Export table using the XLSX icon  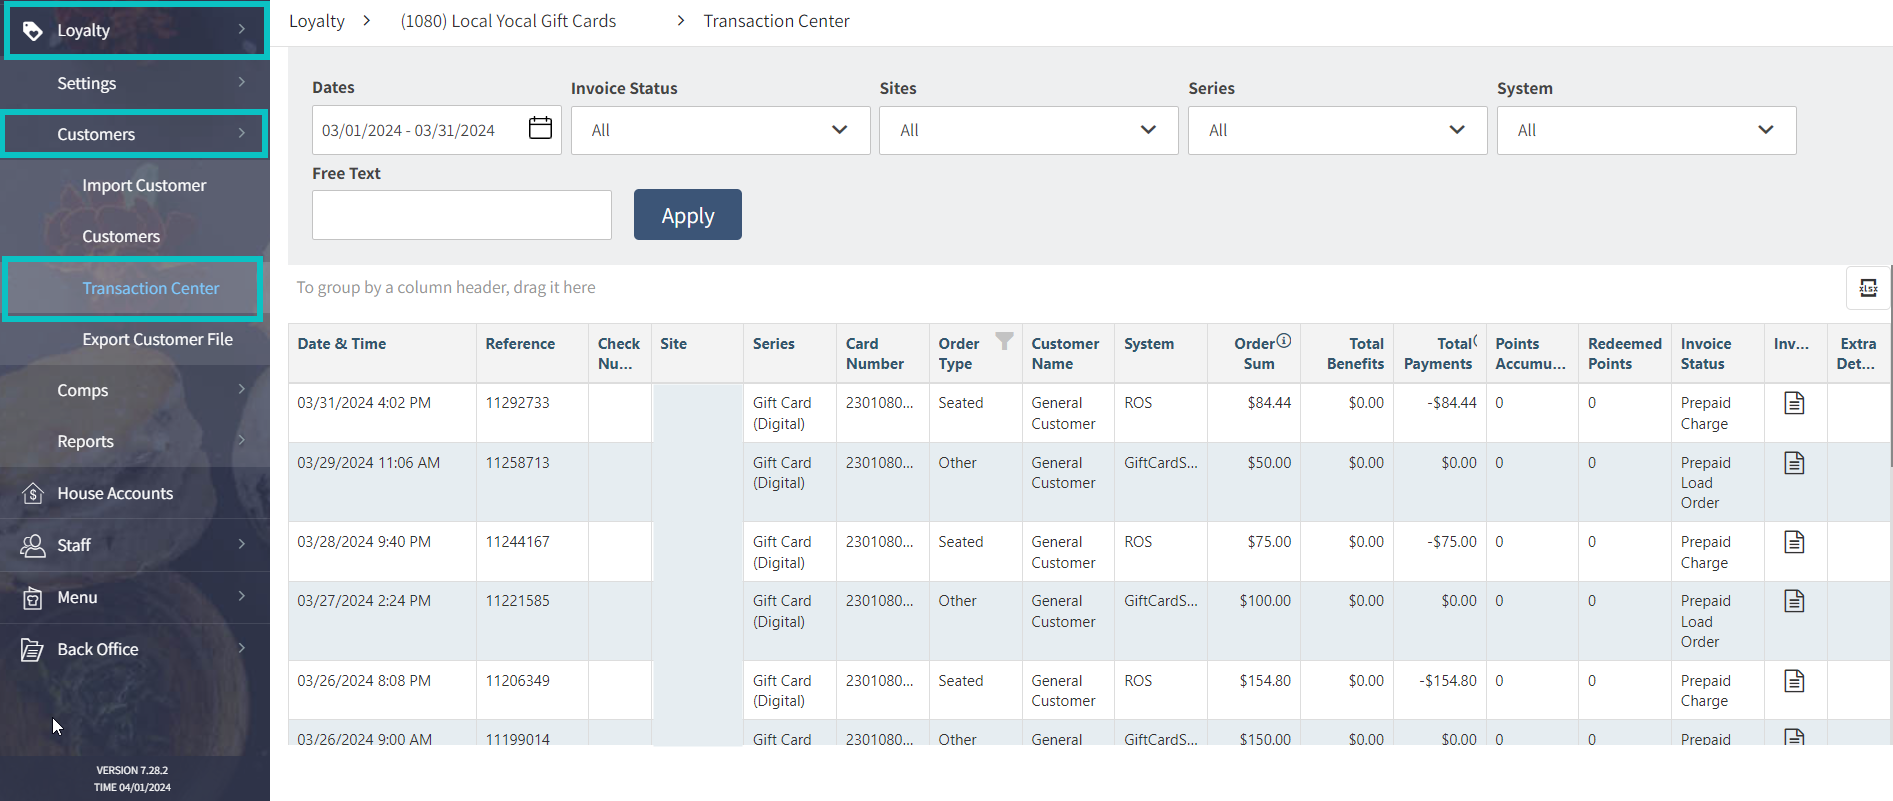tap(1867, 288)
